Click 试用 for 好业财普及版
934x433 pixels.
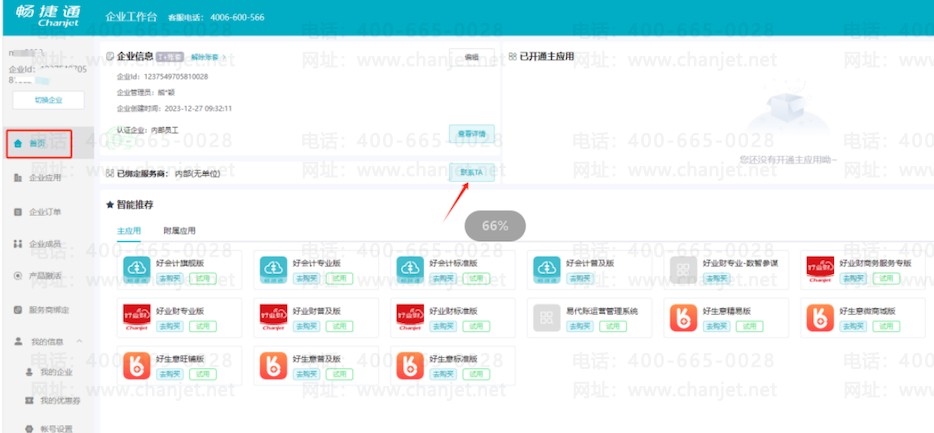339,326
